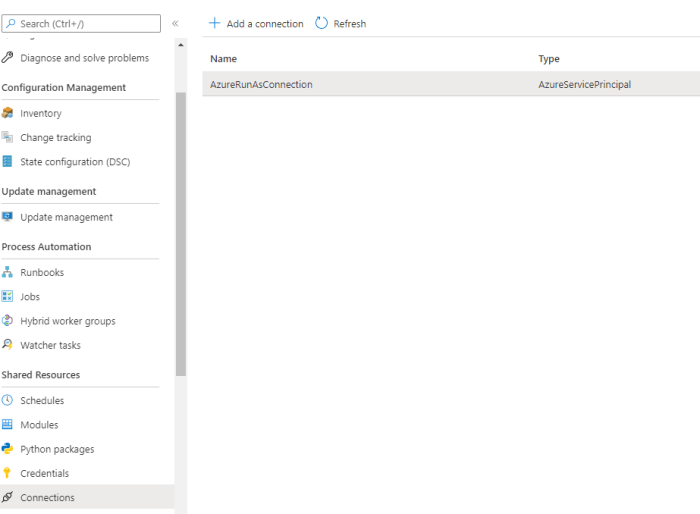Click the Watcher tasks magnifier icon
This screenshot has height=514, width=700.
click(8, 345)
